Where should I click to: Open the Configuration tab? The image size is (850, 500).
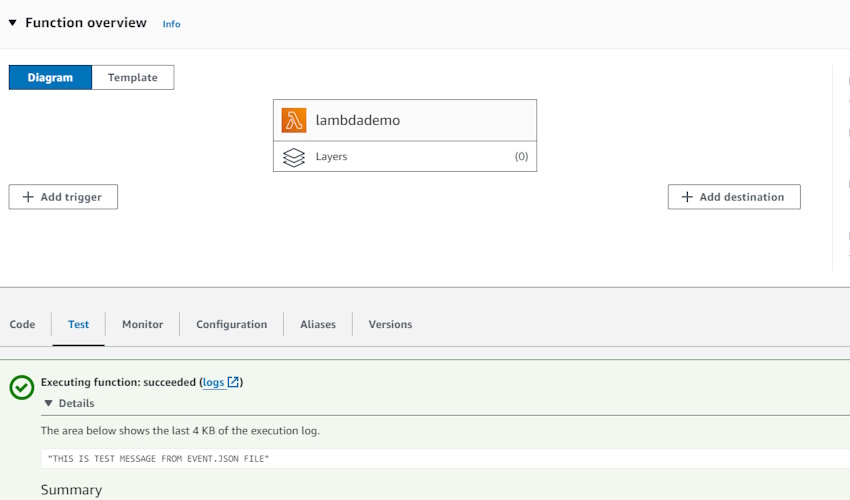point(231,324)
